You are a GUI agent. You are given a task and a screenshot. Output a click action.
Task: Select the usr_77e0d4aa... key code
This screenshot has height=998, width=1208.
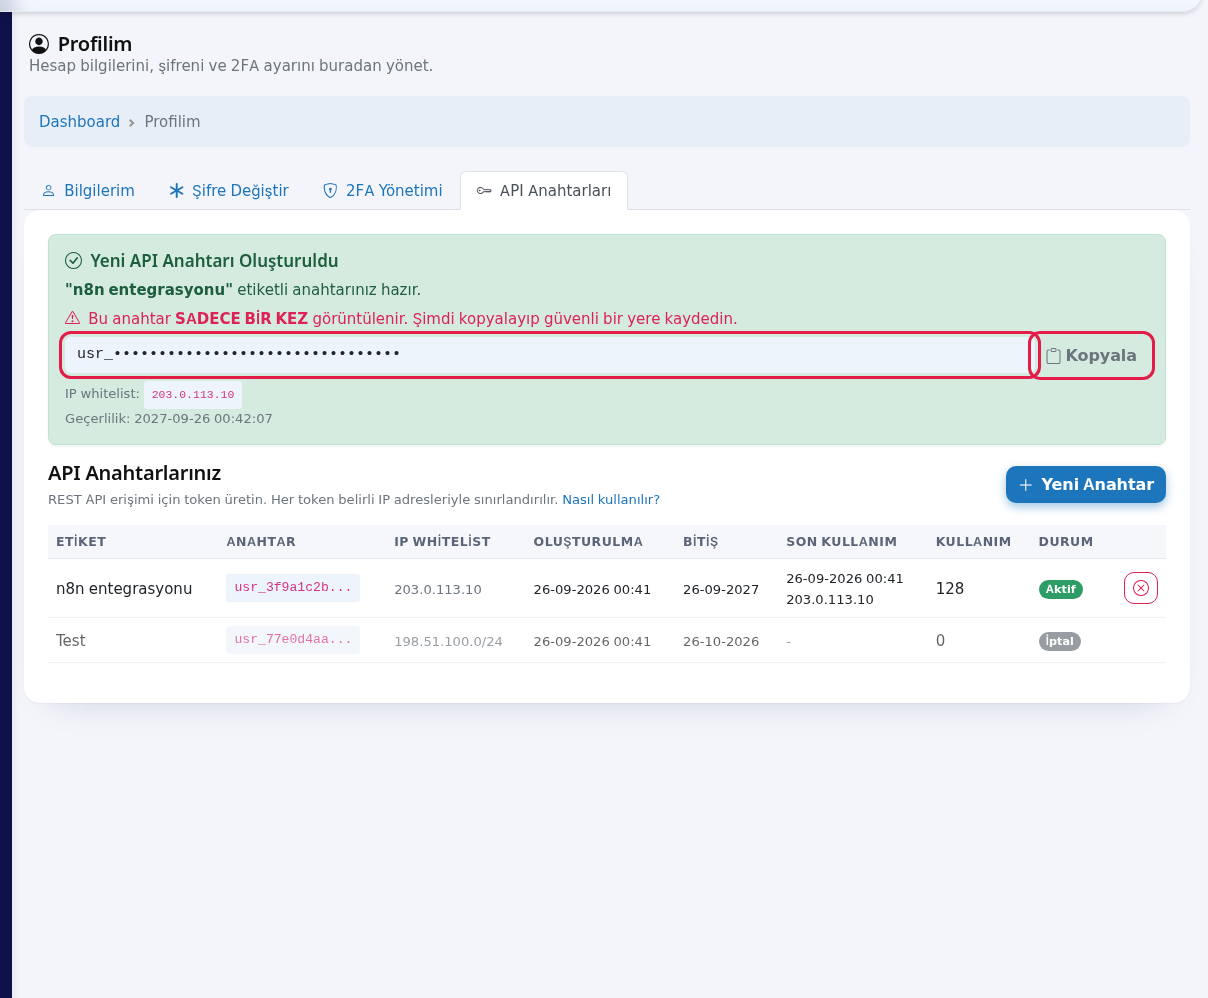click(x=293, y=639)
